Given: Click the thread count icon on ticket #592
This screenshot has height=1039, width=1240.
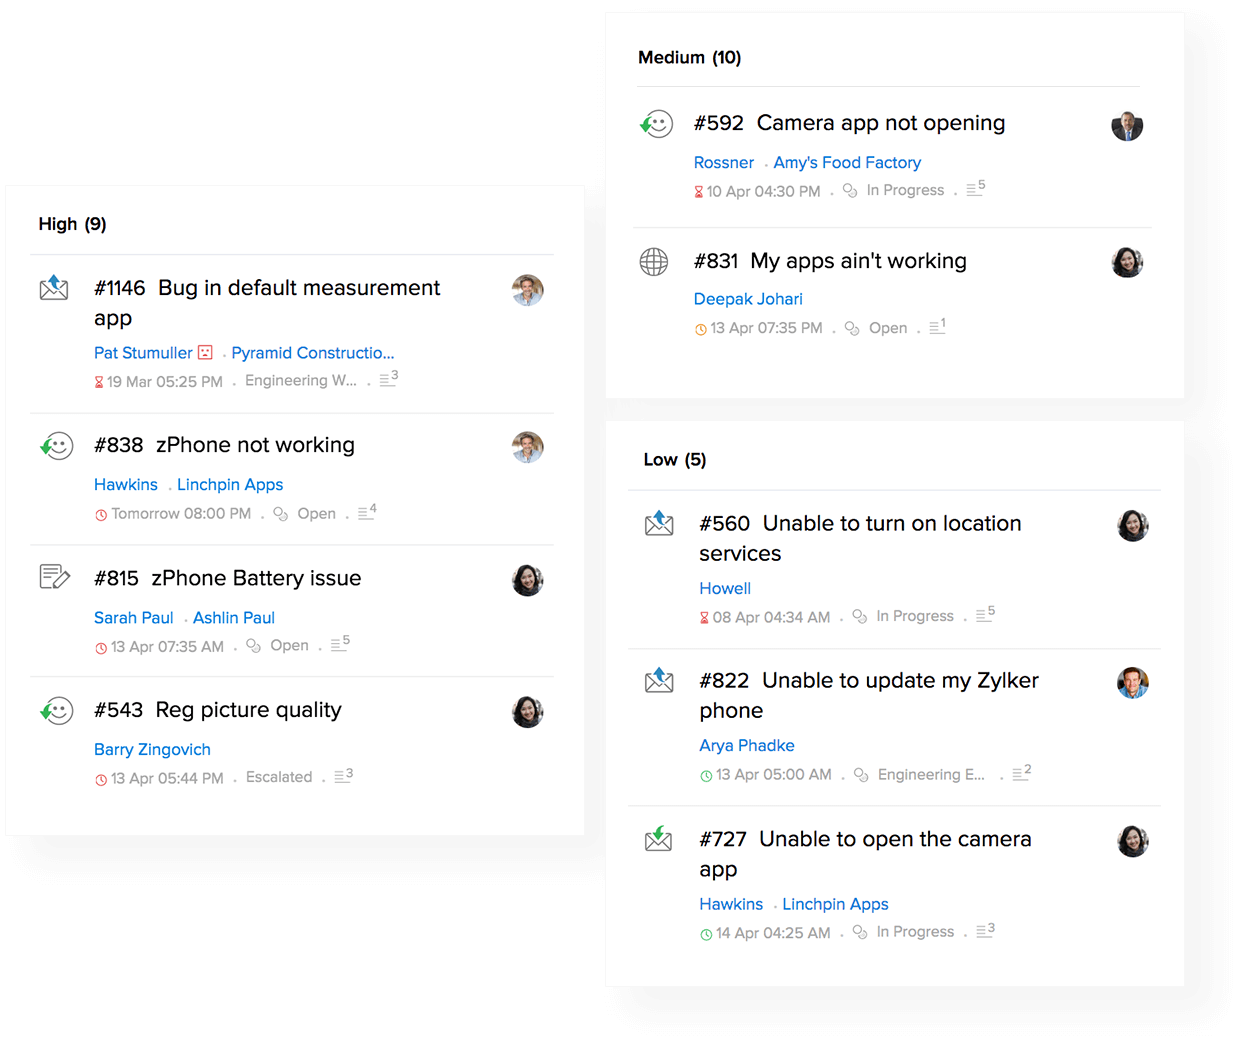Looking at the screenshot, I should (976, 187).
